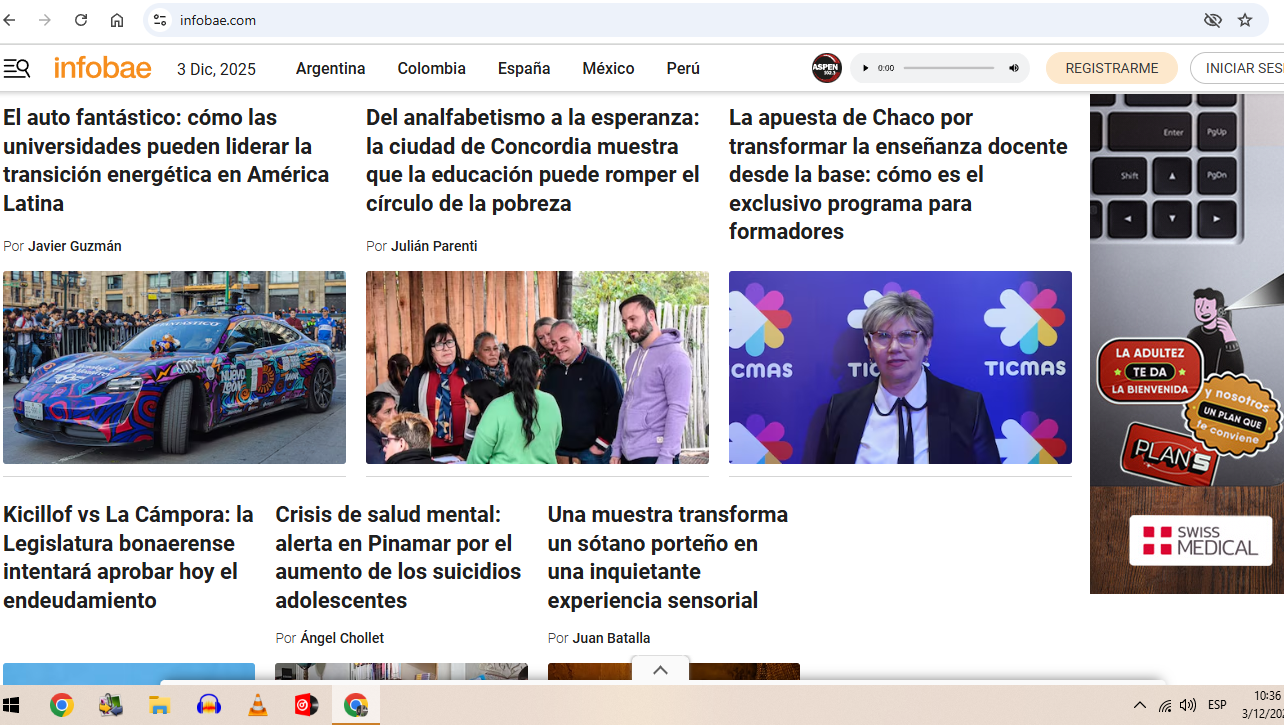Open the Windows Start menu
Screen dimensions: 1284x725
11,705
